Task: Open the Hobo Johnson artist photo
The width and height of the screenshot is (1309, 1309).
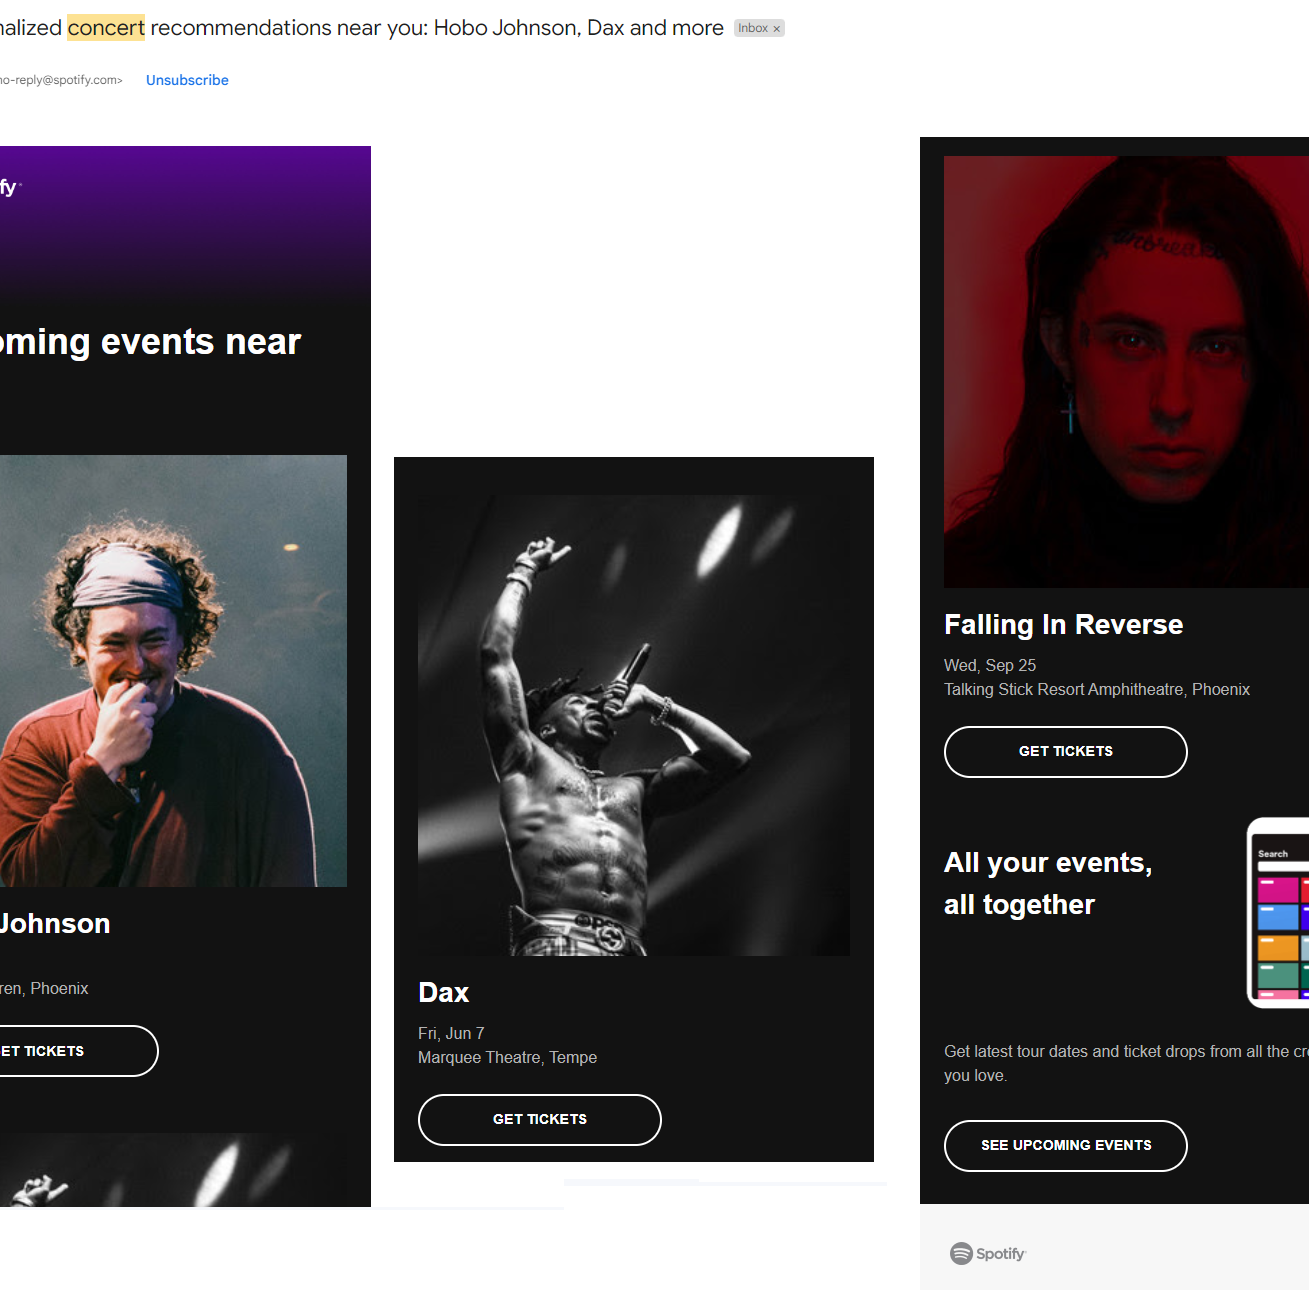Action: [173, 671]
